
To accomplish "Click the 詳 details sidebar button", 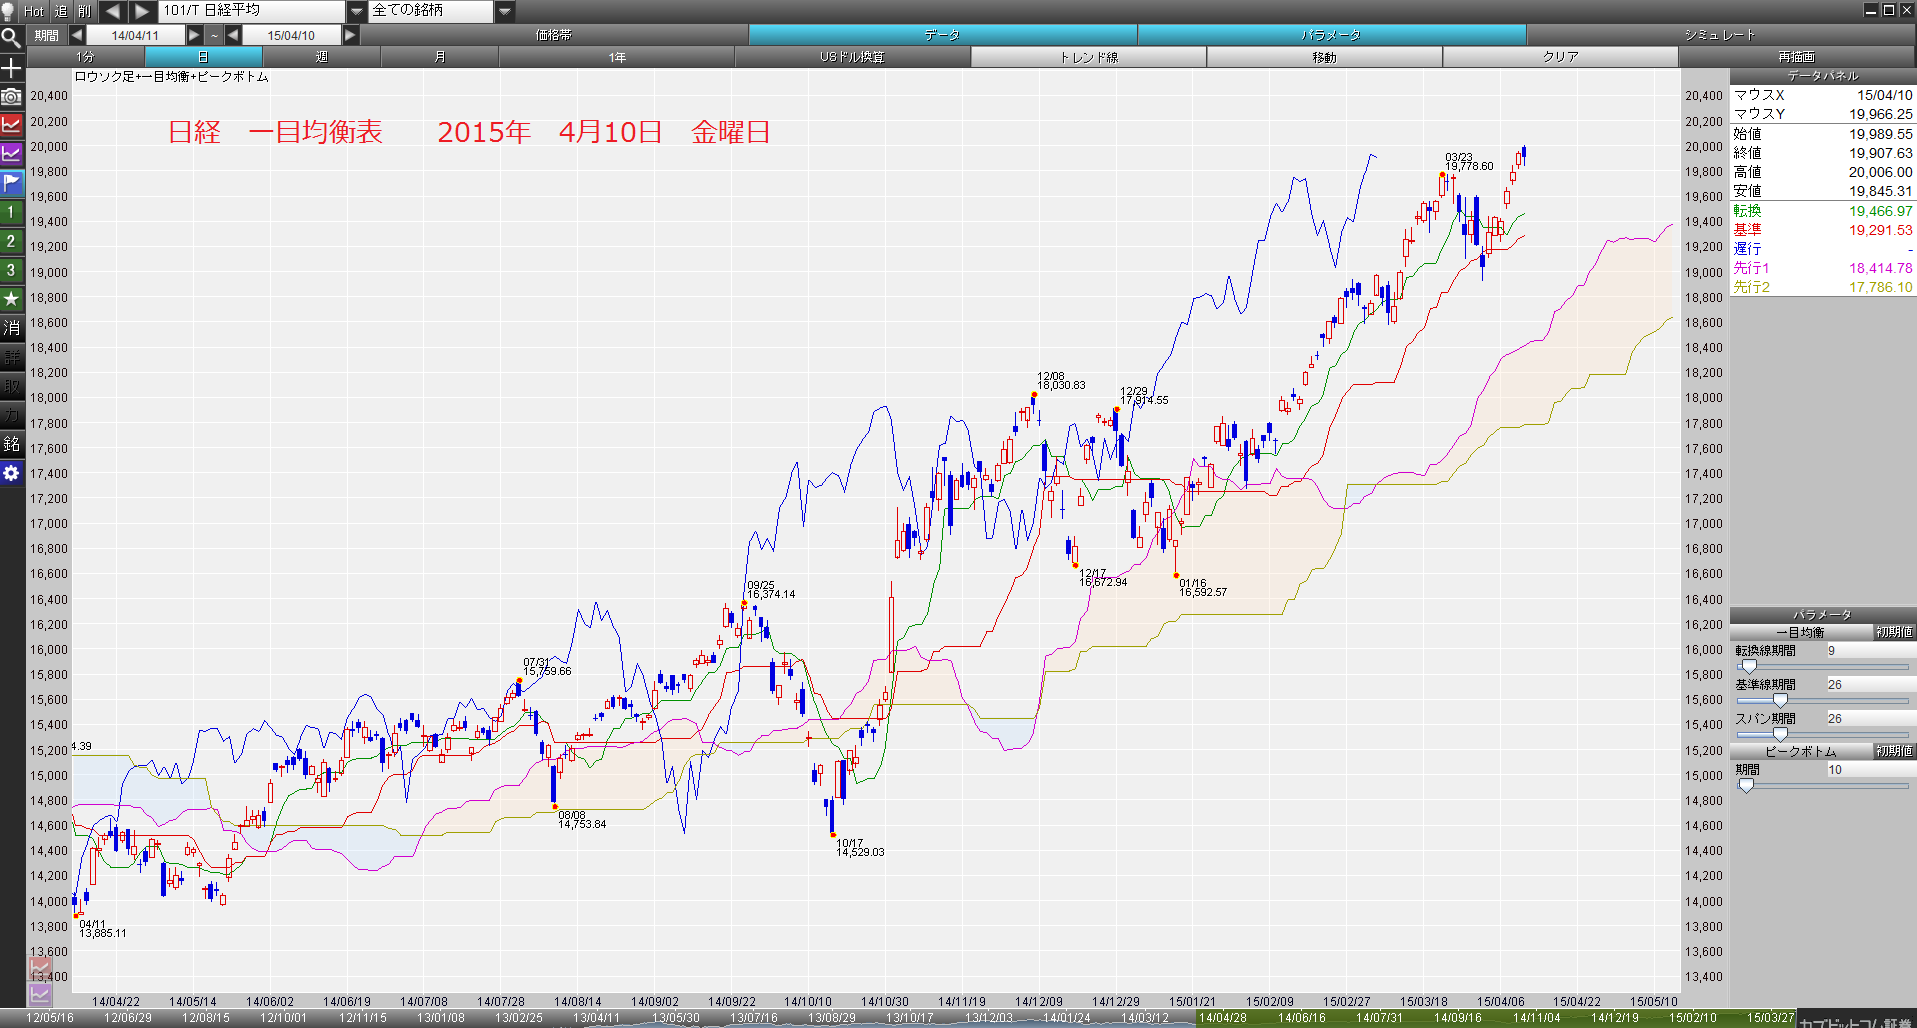I will [x=11, y=357].
